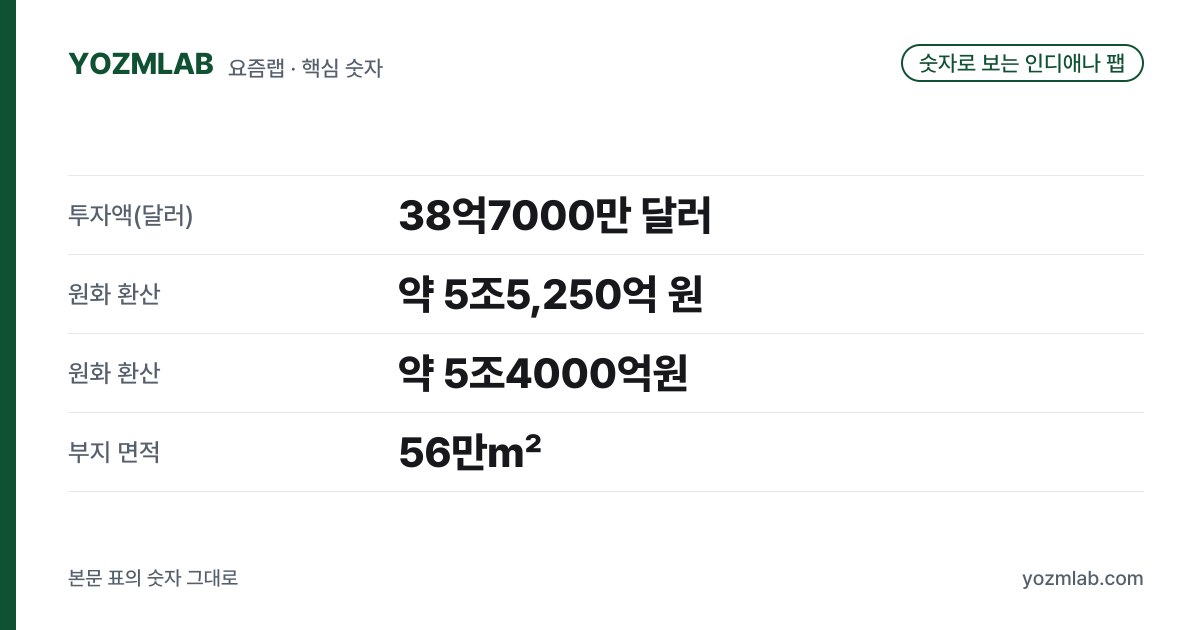Select 원화 환산 label beside 5조4000억원
The image size is (1200, 630).
coord(114,373)
